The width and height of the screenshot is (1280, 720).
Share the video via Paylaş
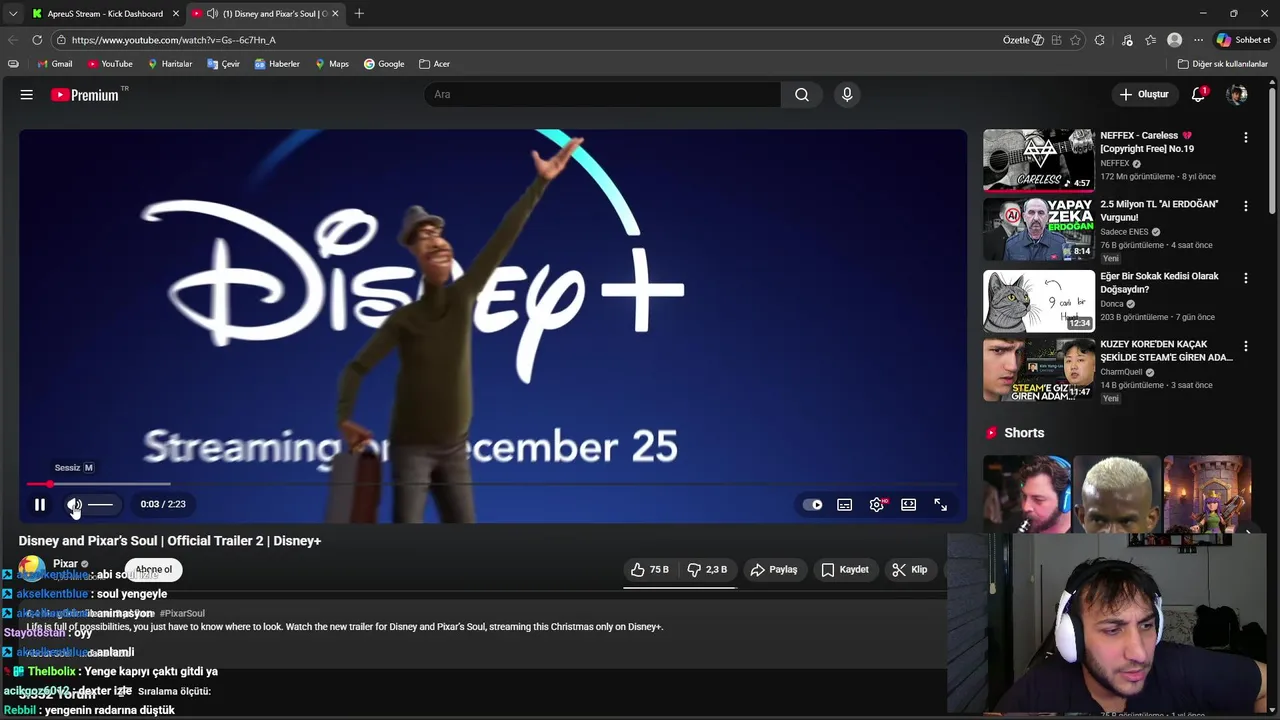774,570
